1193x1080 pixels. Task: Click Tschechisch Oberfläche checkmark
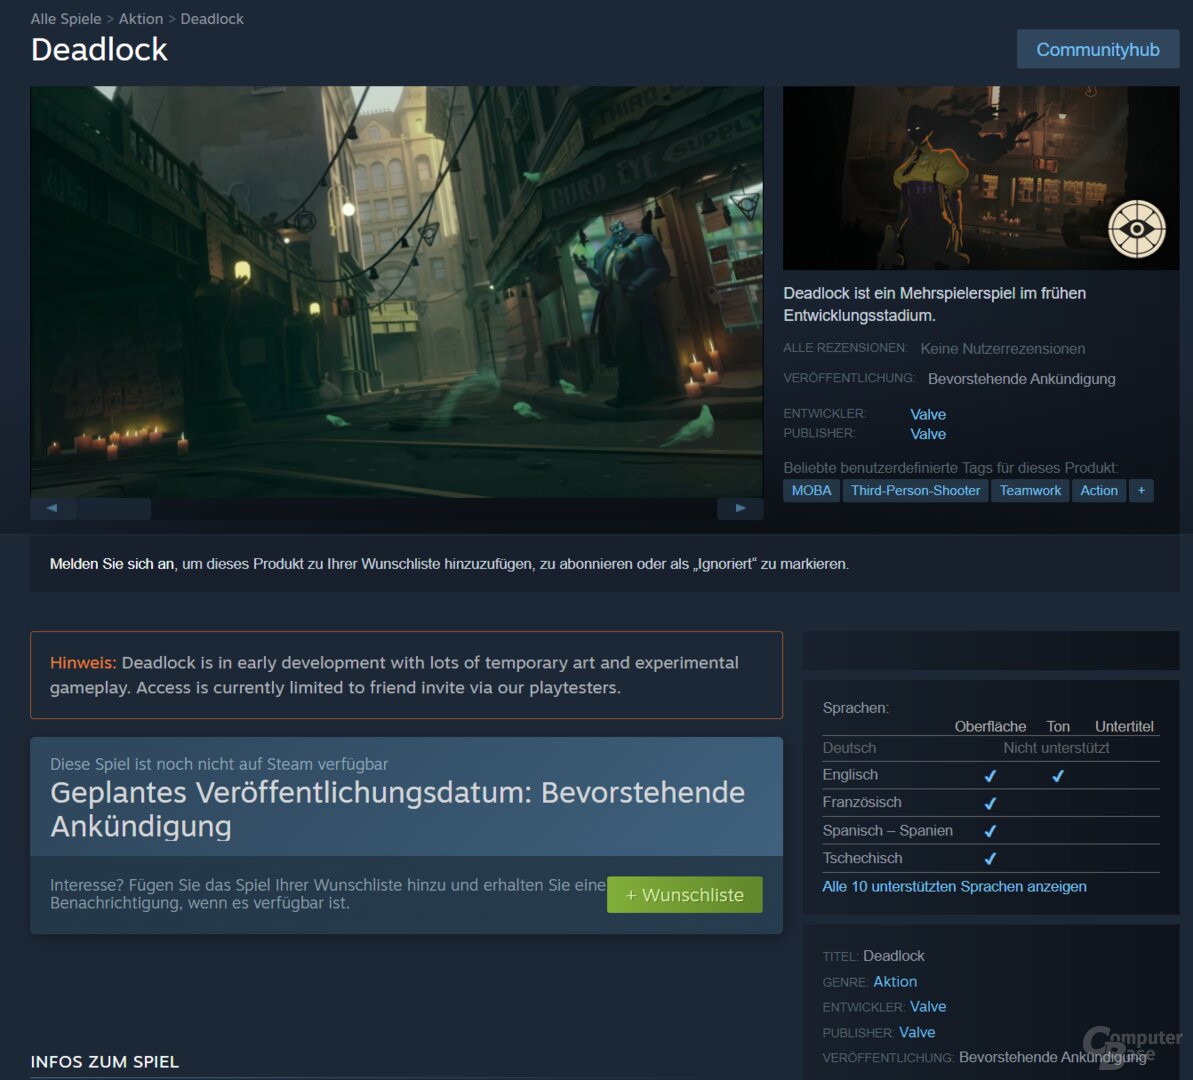click(990, 859)
